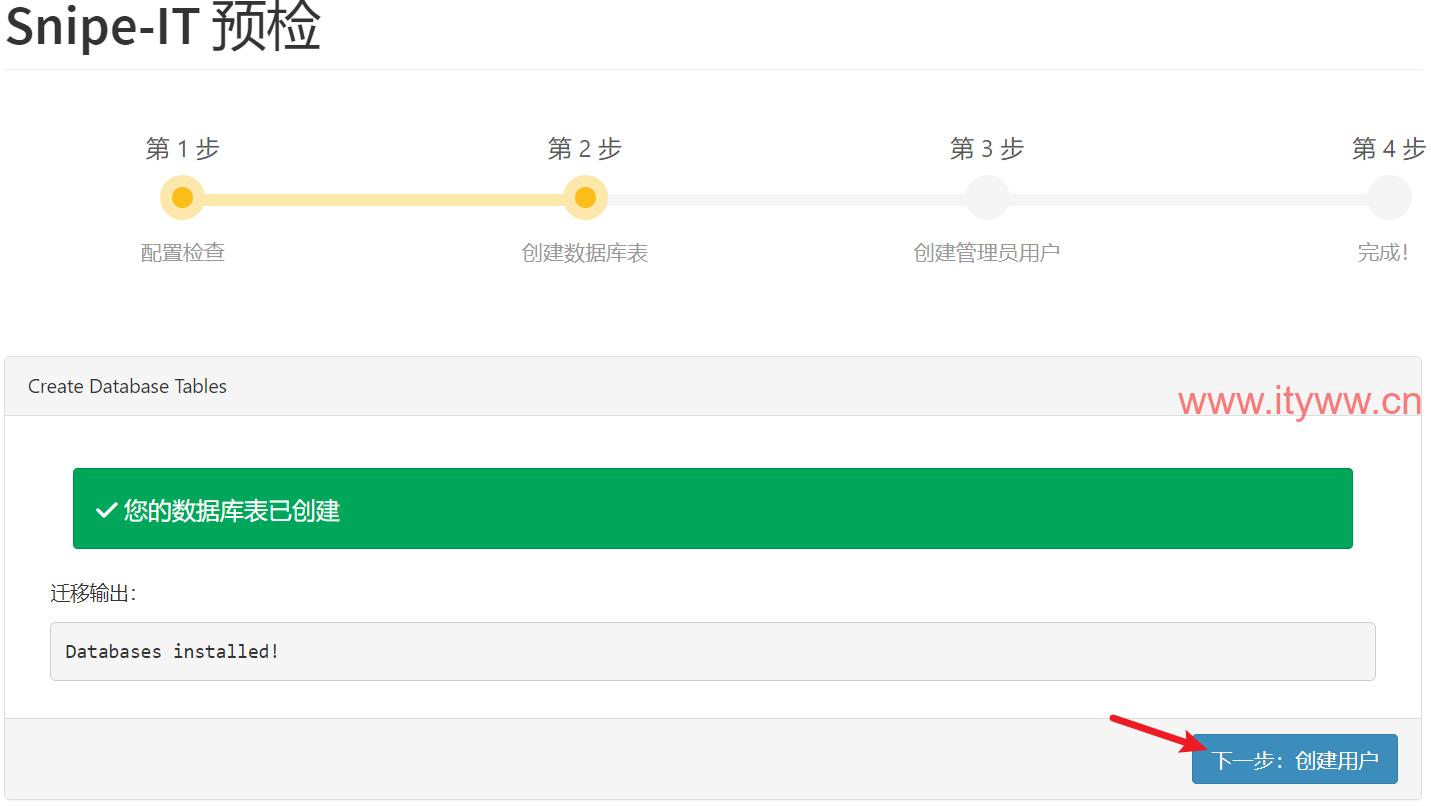Click the 迁移输出 label
The height and width of the screenshot is (806, 1431).
[93, 594]
